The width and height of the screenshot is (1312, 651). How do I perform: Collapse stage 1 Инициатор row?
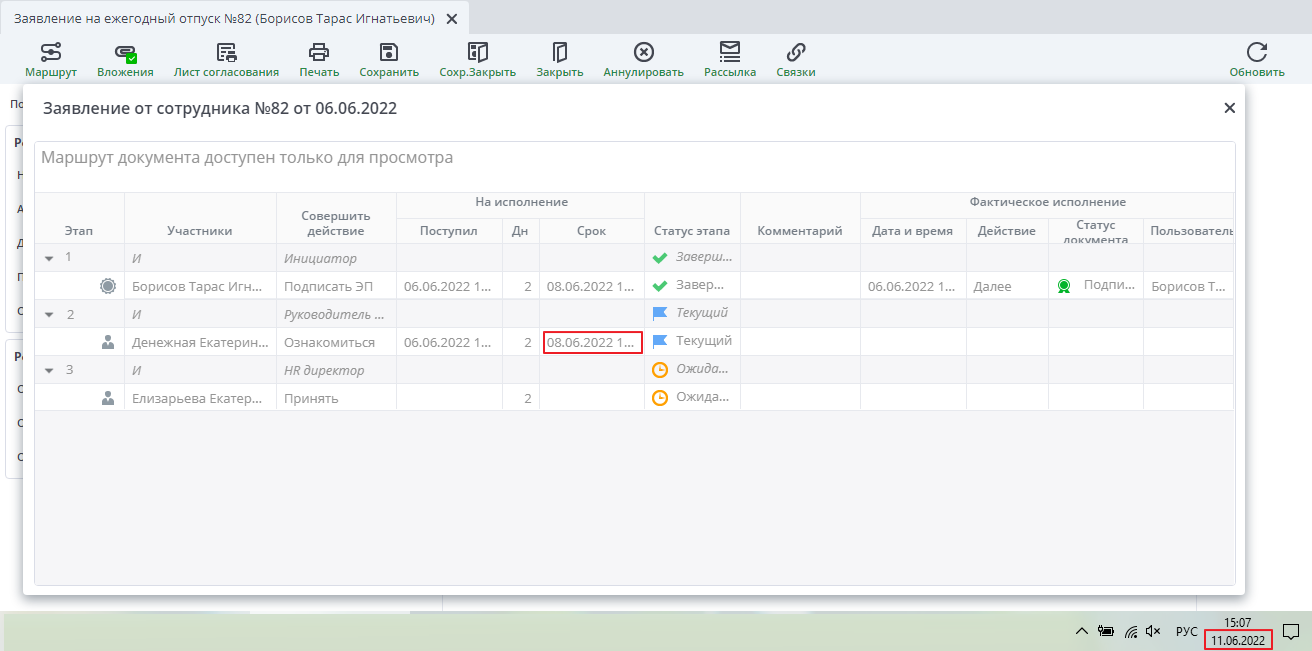pyautogui.click(x=49, y=258)
